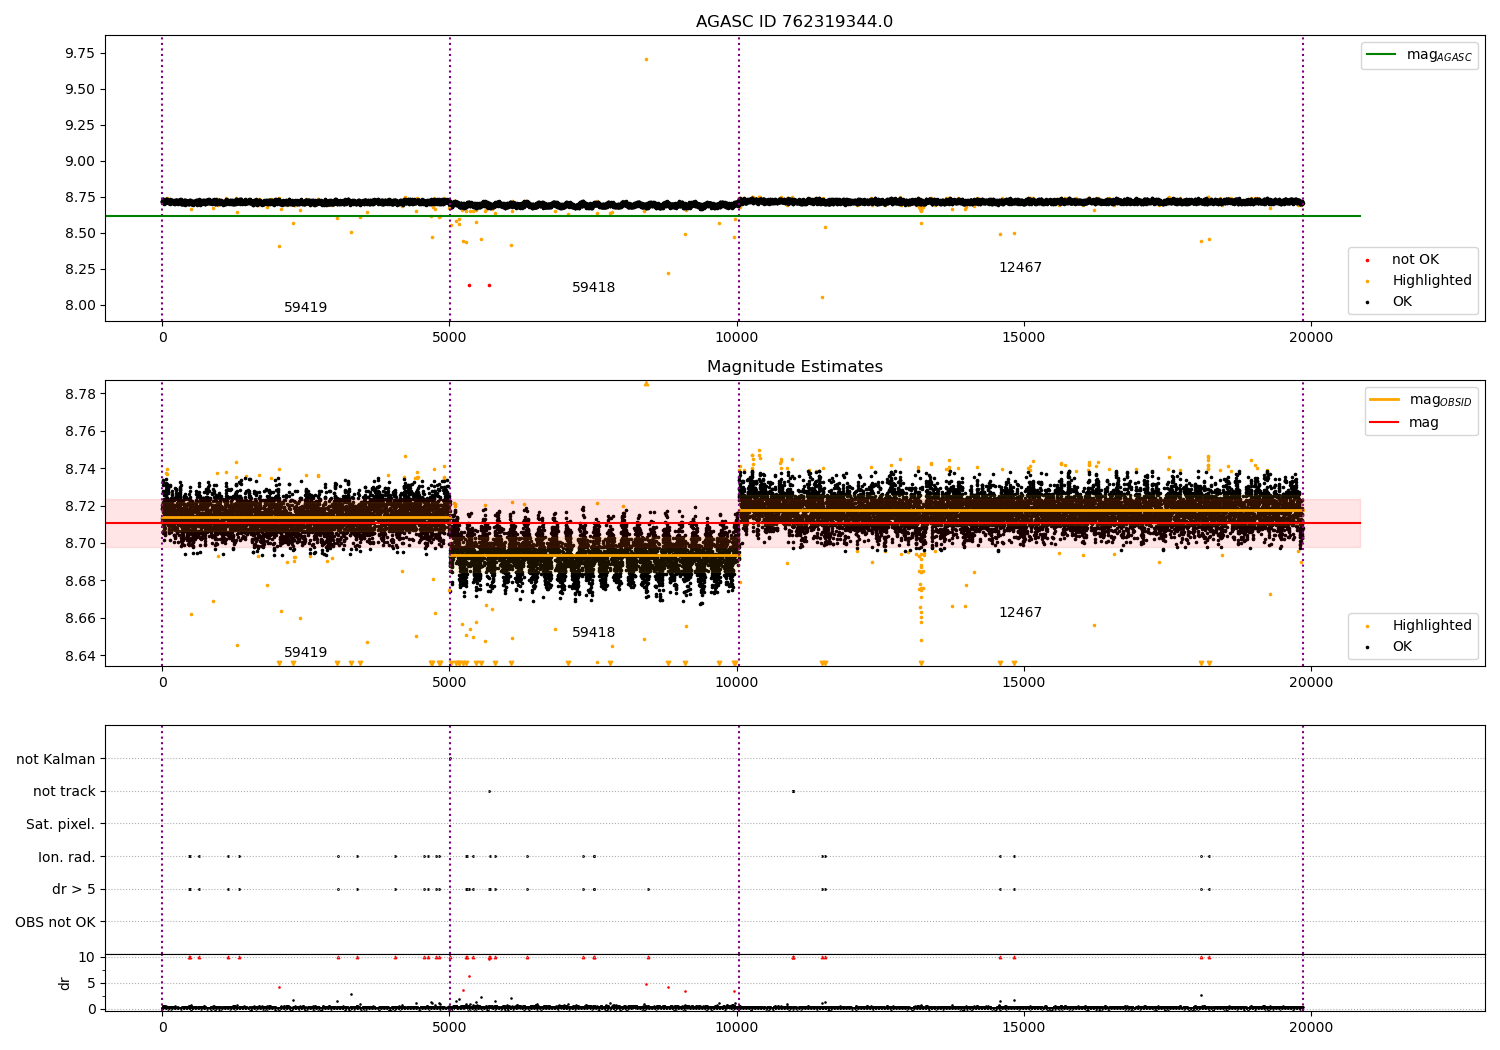The image size is (1500, 1050).
Task: Click the 8.78 y-axis tick label
Action: 78,394
